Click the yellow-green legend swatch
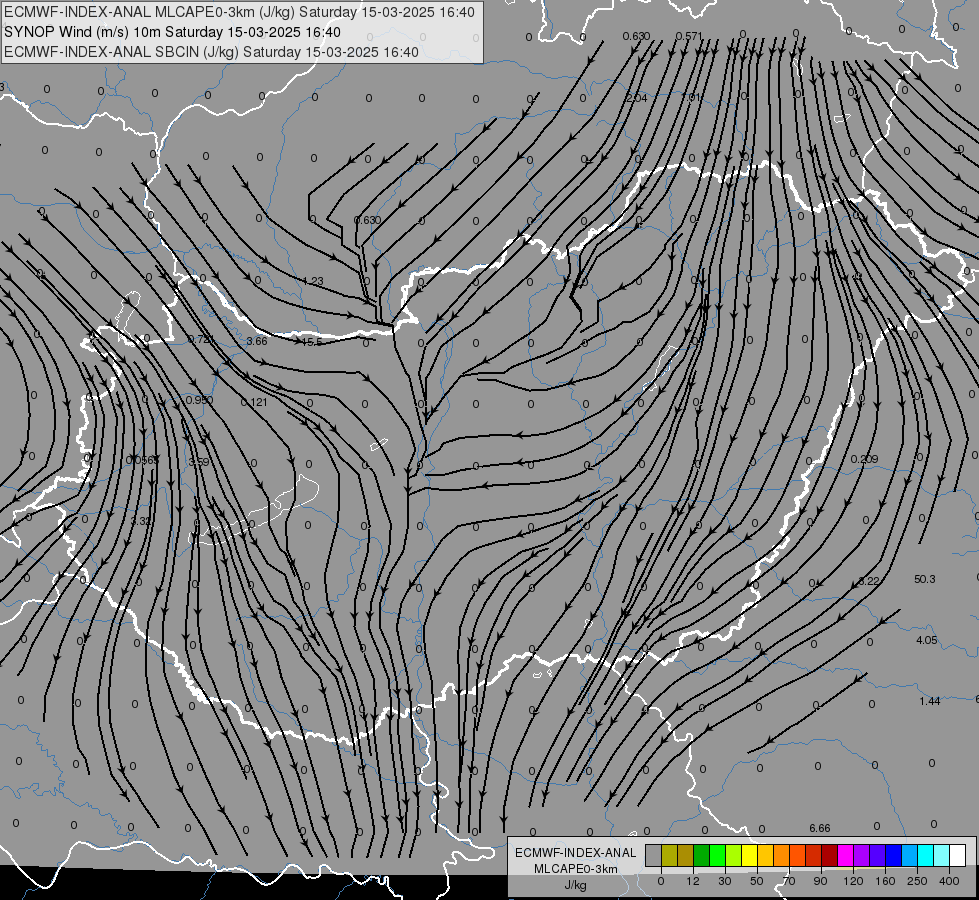This screenshot has height=900, width=979. tap(734, 855)
